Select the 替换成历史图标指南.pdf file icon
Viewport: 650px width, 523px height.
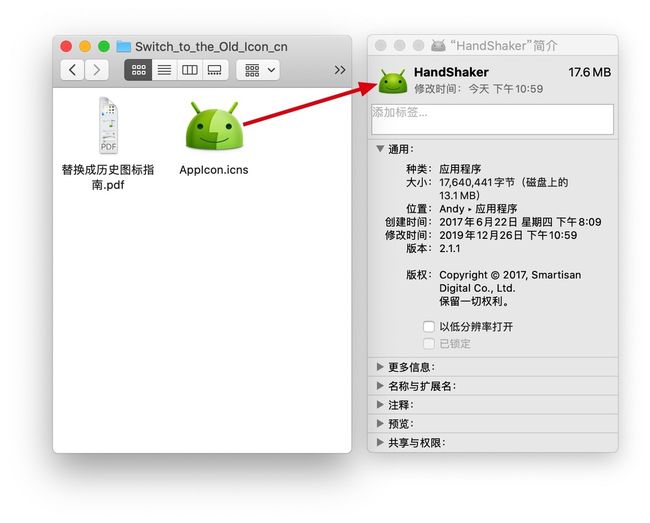108,125
